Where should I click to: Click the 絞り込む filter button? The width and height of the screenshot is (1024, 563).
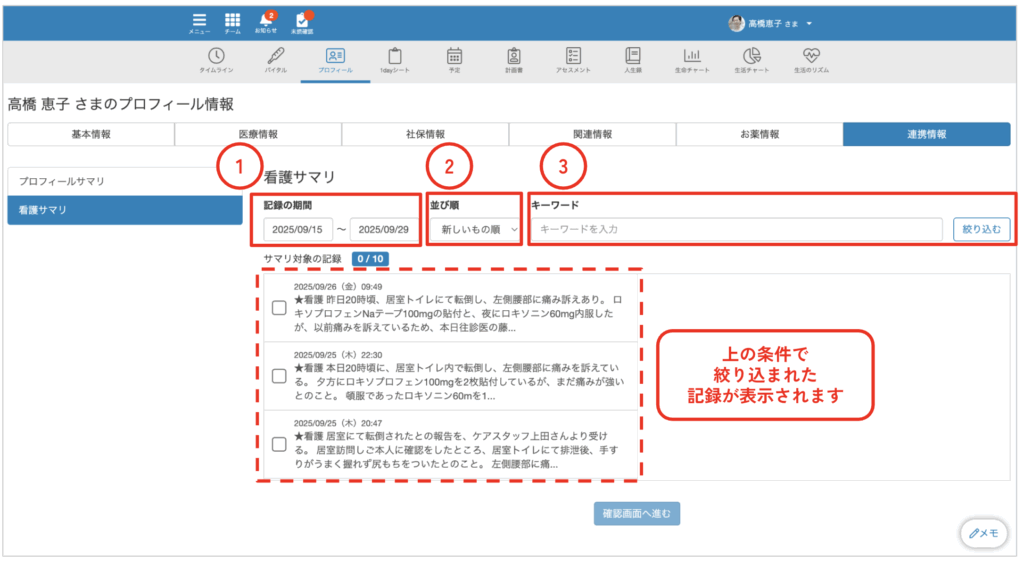(981, 230)
